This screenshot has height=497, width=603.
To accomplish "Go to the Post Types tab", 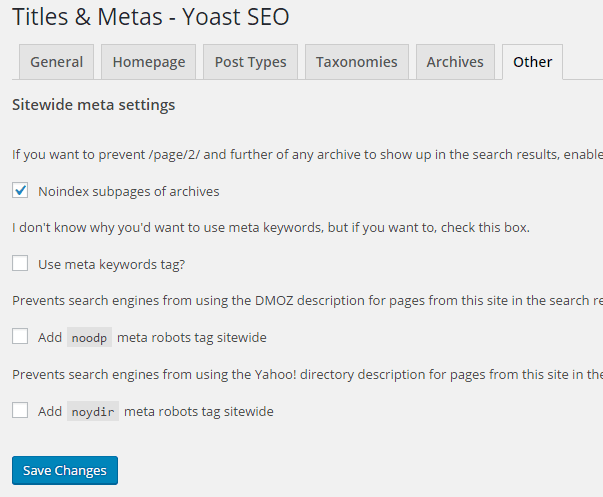I will tap(250, 61).
